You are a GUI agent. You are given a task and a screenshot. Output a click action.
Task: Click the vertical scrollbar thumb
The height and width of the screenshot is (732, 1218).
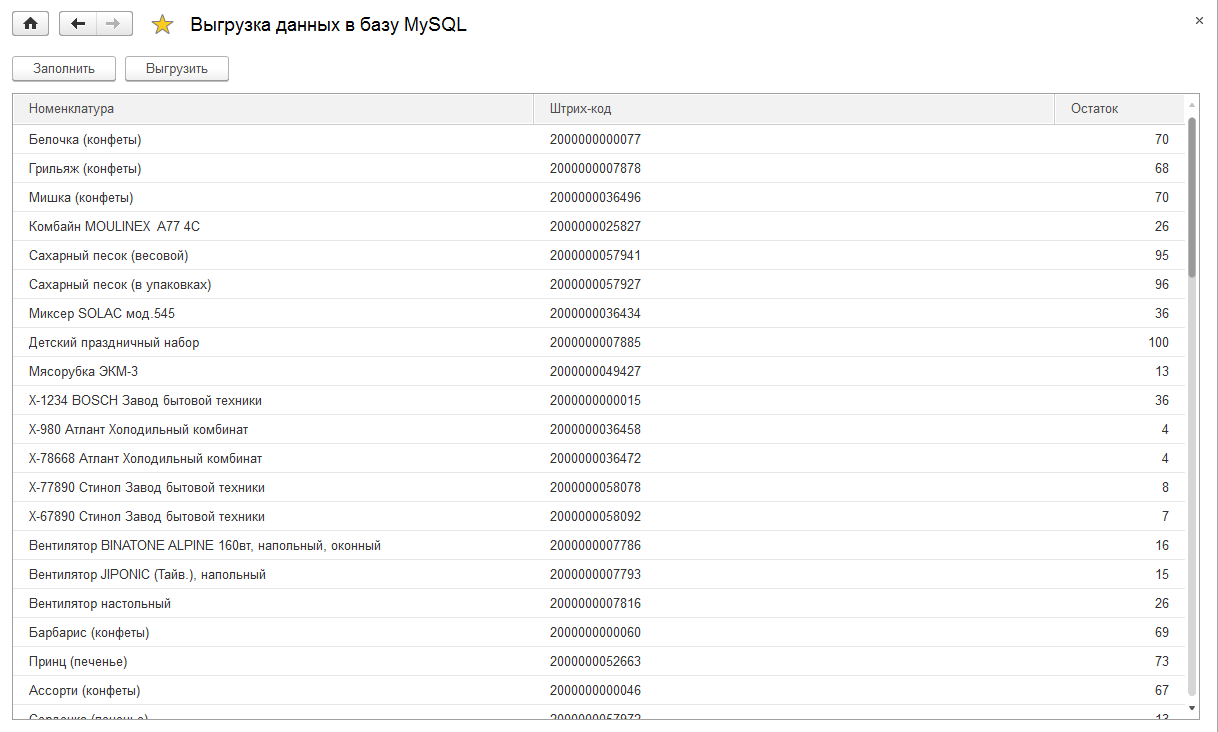(1191, 196)
